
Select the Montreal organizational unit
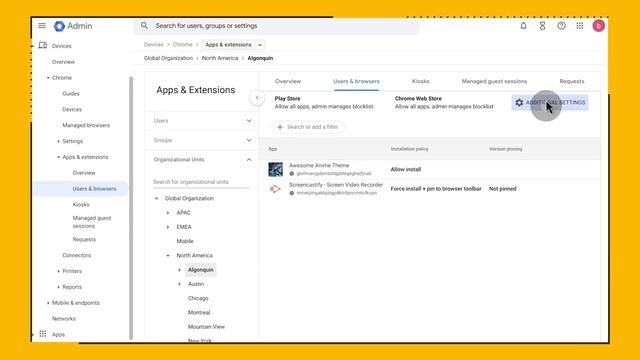[x=199, y=313]
